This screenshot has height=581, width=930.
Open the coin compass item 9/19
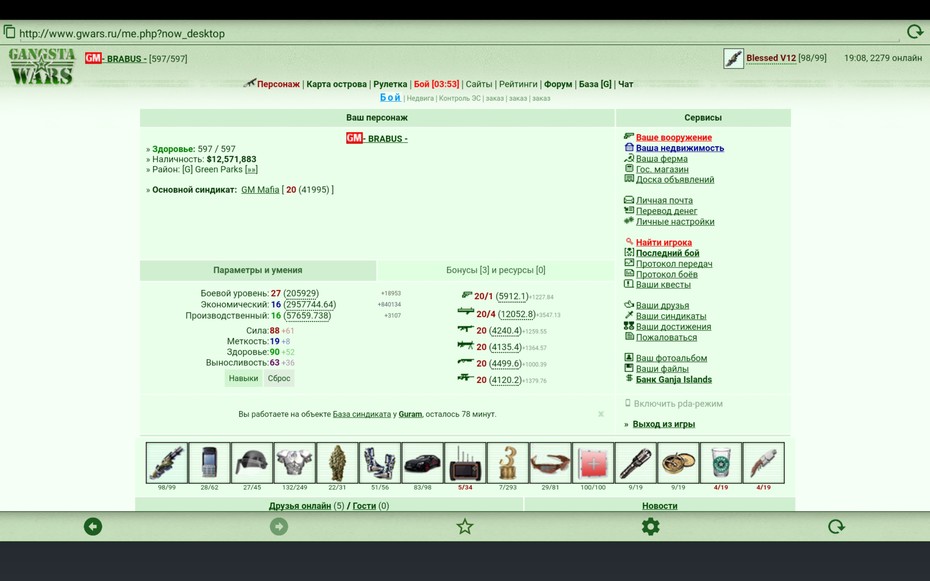[679, 462]
